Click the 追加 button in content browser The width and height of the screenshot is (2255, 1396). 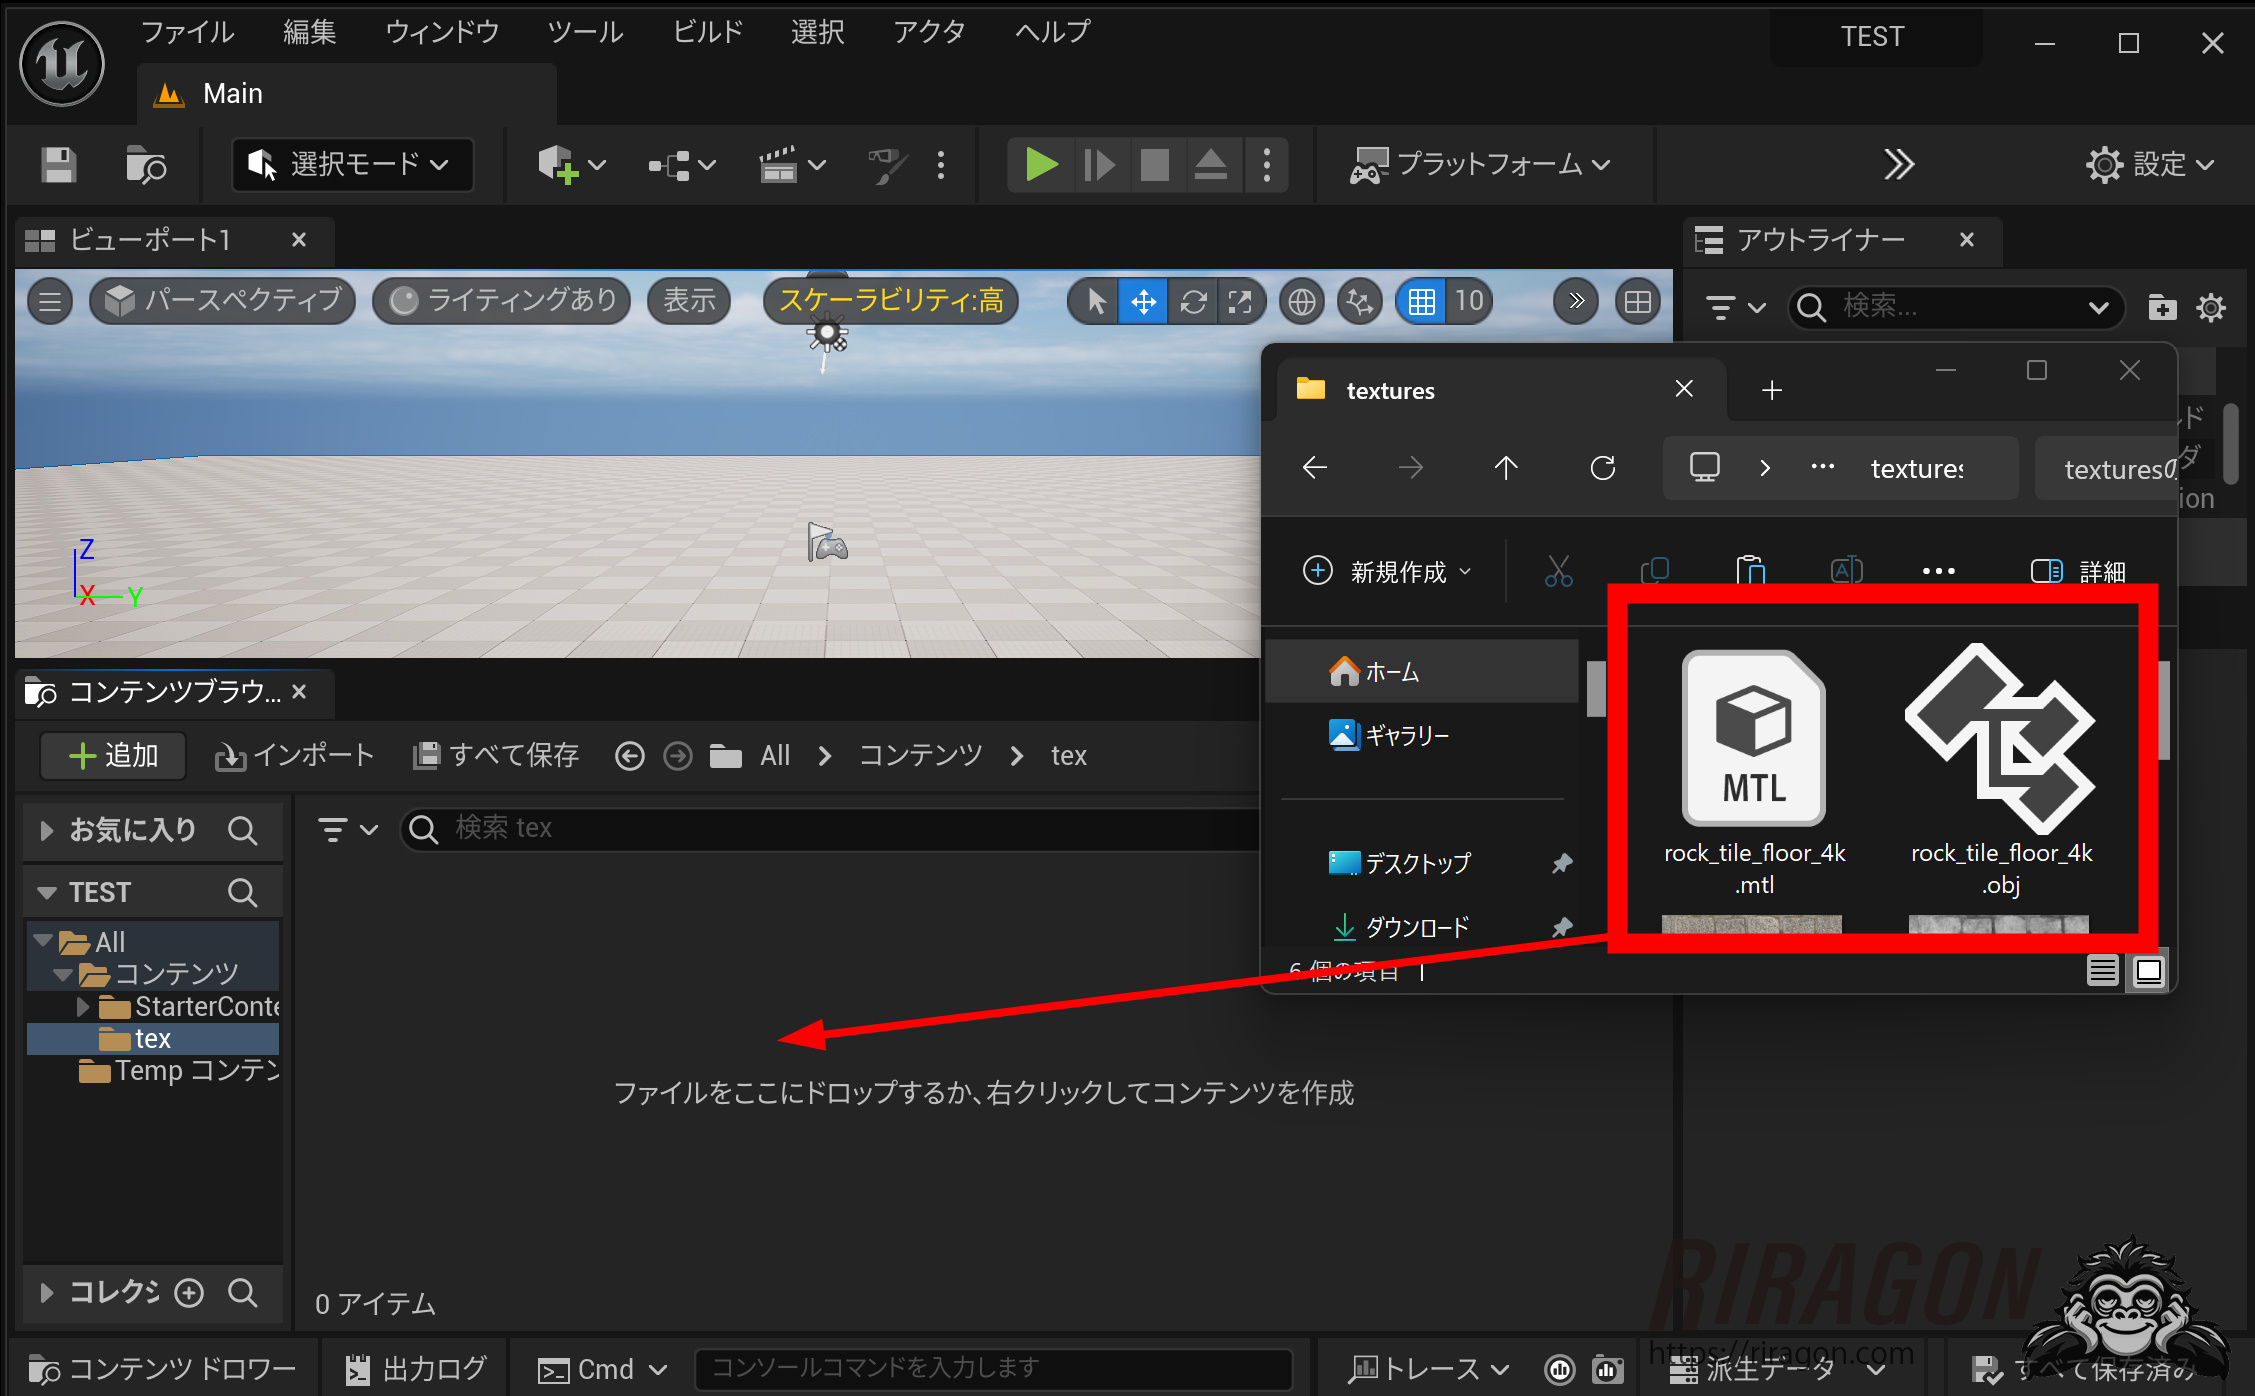tap(113, 755)
